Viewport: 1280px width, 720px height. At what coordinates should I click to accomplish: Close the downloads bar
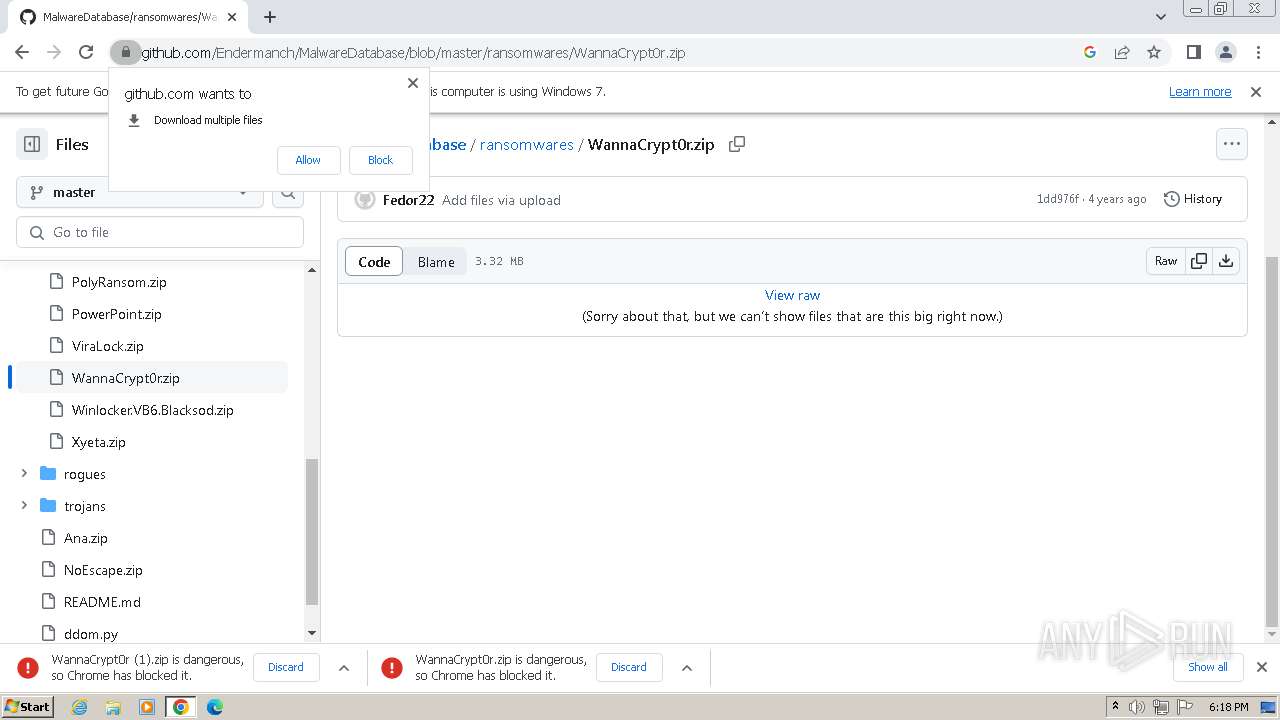pyautogui.click(x=1261, y=667)
